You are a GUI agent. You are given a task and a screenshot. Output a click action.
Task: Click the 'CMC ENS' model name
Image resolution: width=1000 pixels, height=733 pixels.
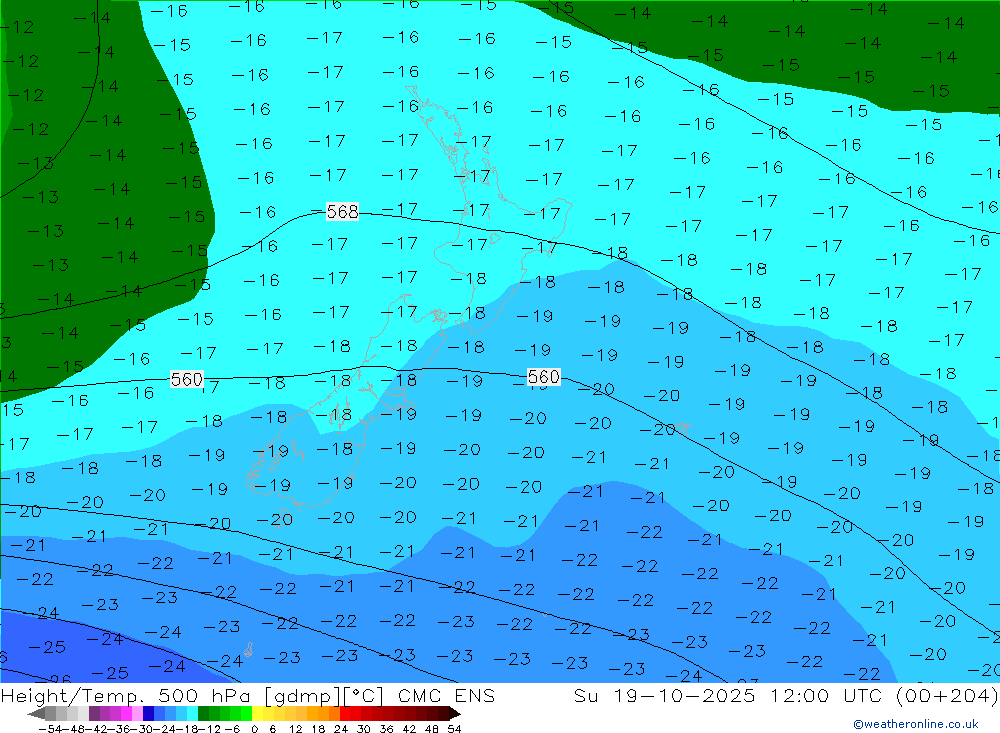(x=446, y=695)
